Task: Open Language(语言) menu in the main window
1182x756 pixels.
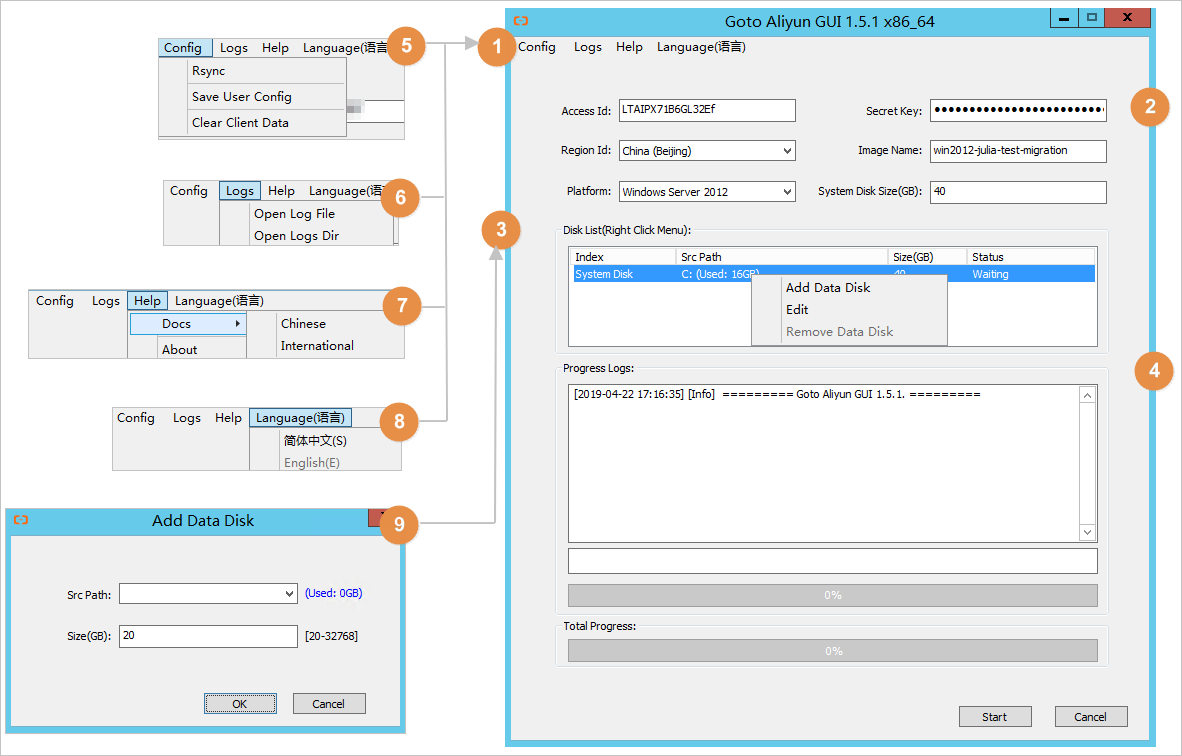Action: tap(701, 47)
